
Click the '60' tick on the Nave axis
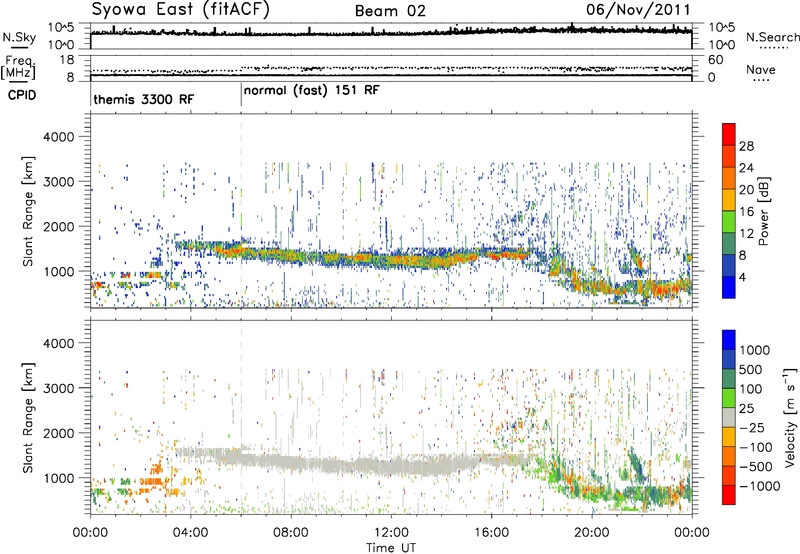tap(715, 60)
